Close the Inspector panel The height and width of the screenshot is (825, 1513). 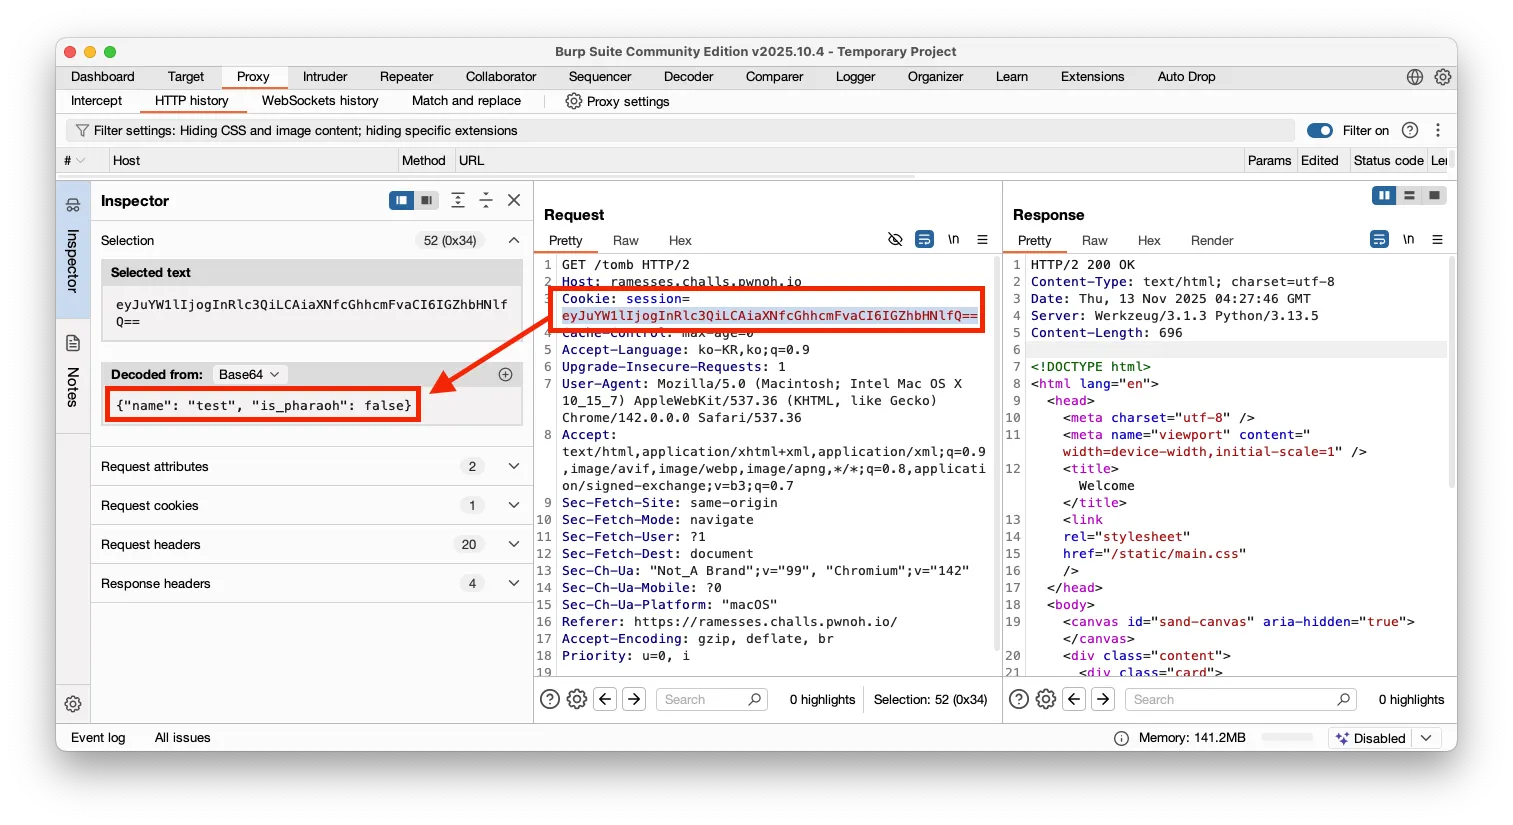pos(514,200)
